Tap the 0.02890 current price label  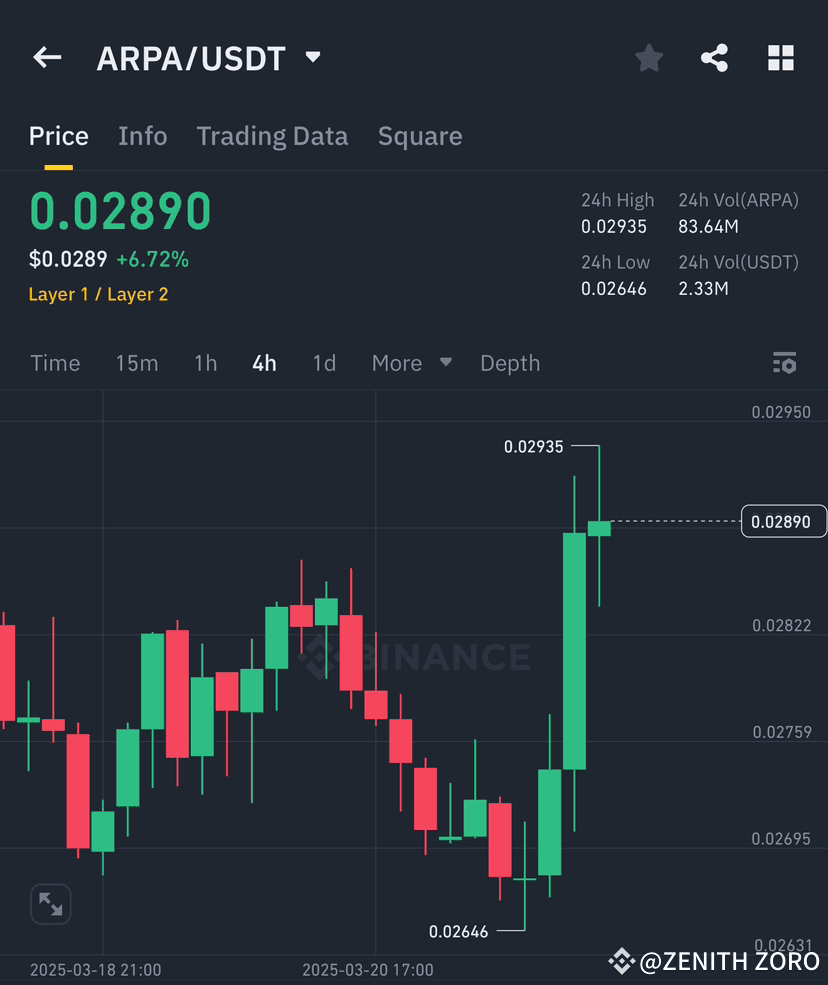coord(784,521)
